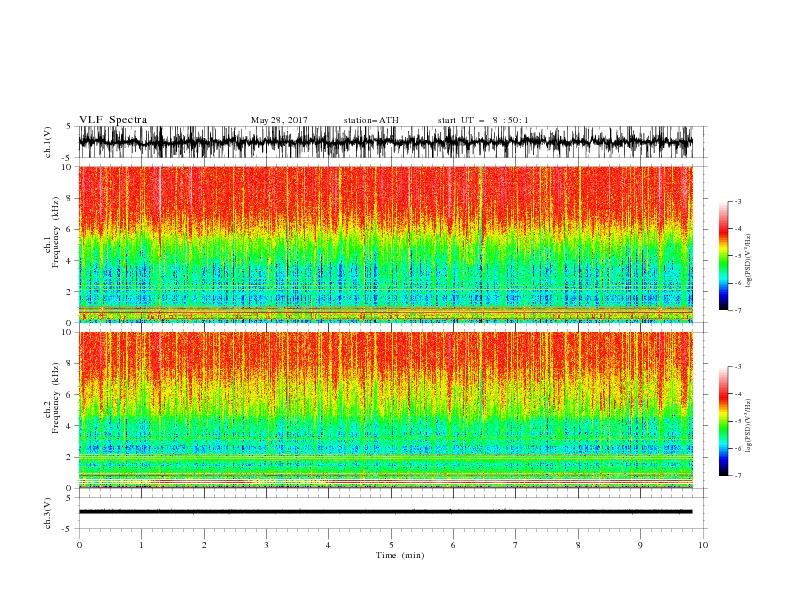
Task: Click time axis tick label '4'
Action: click(x=328, y=545)
